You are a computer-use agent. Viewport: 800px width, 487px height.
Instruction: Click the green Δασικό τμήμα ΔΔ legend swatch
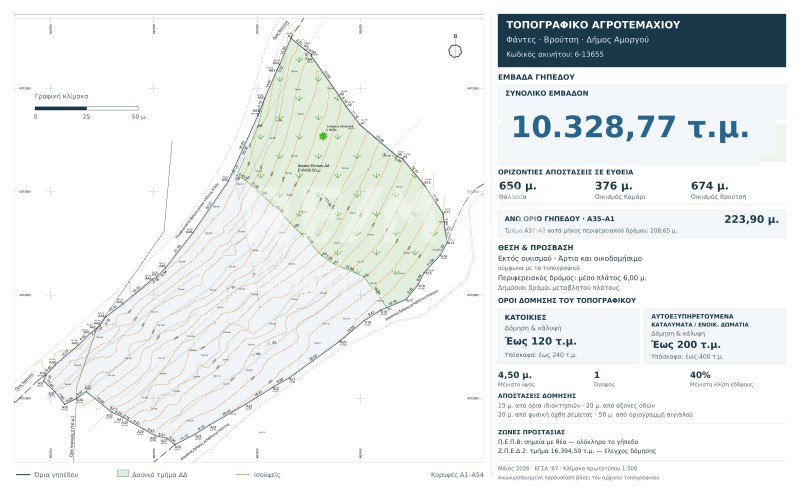point(122,474)
